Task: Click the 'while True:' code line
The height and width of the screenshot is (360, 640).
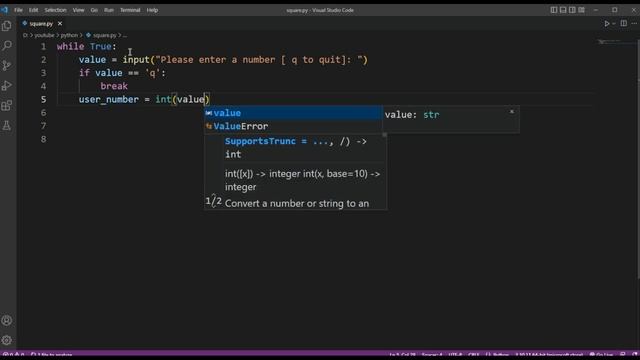Action: tap(87, 47)
